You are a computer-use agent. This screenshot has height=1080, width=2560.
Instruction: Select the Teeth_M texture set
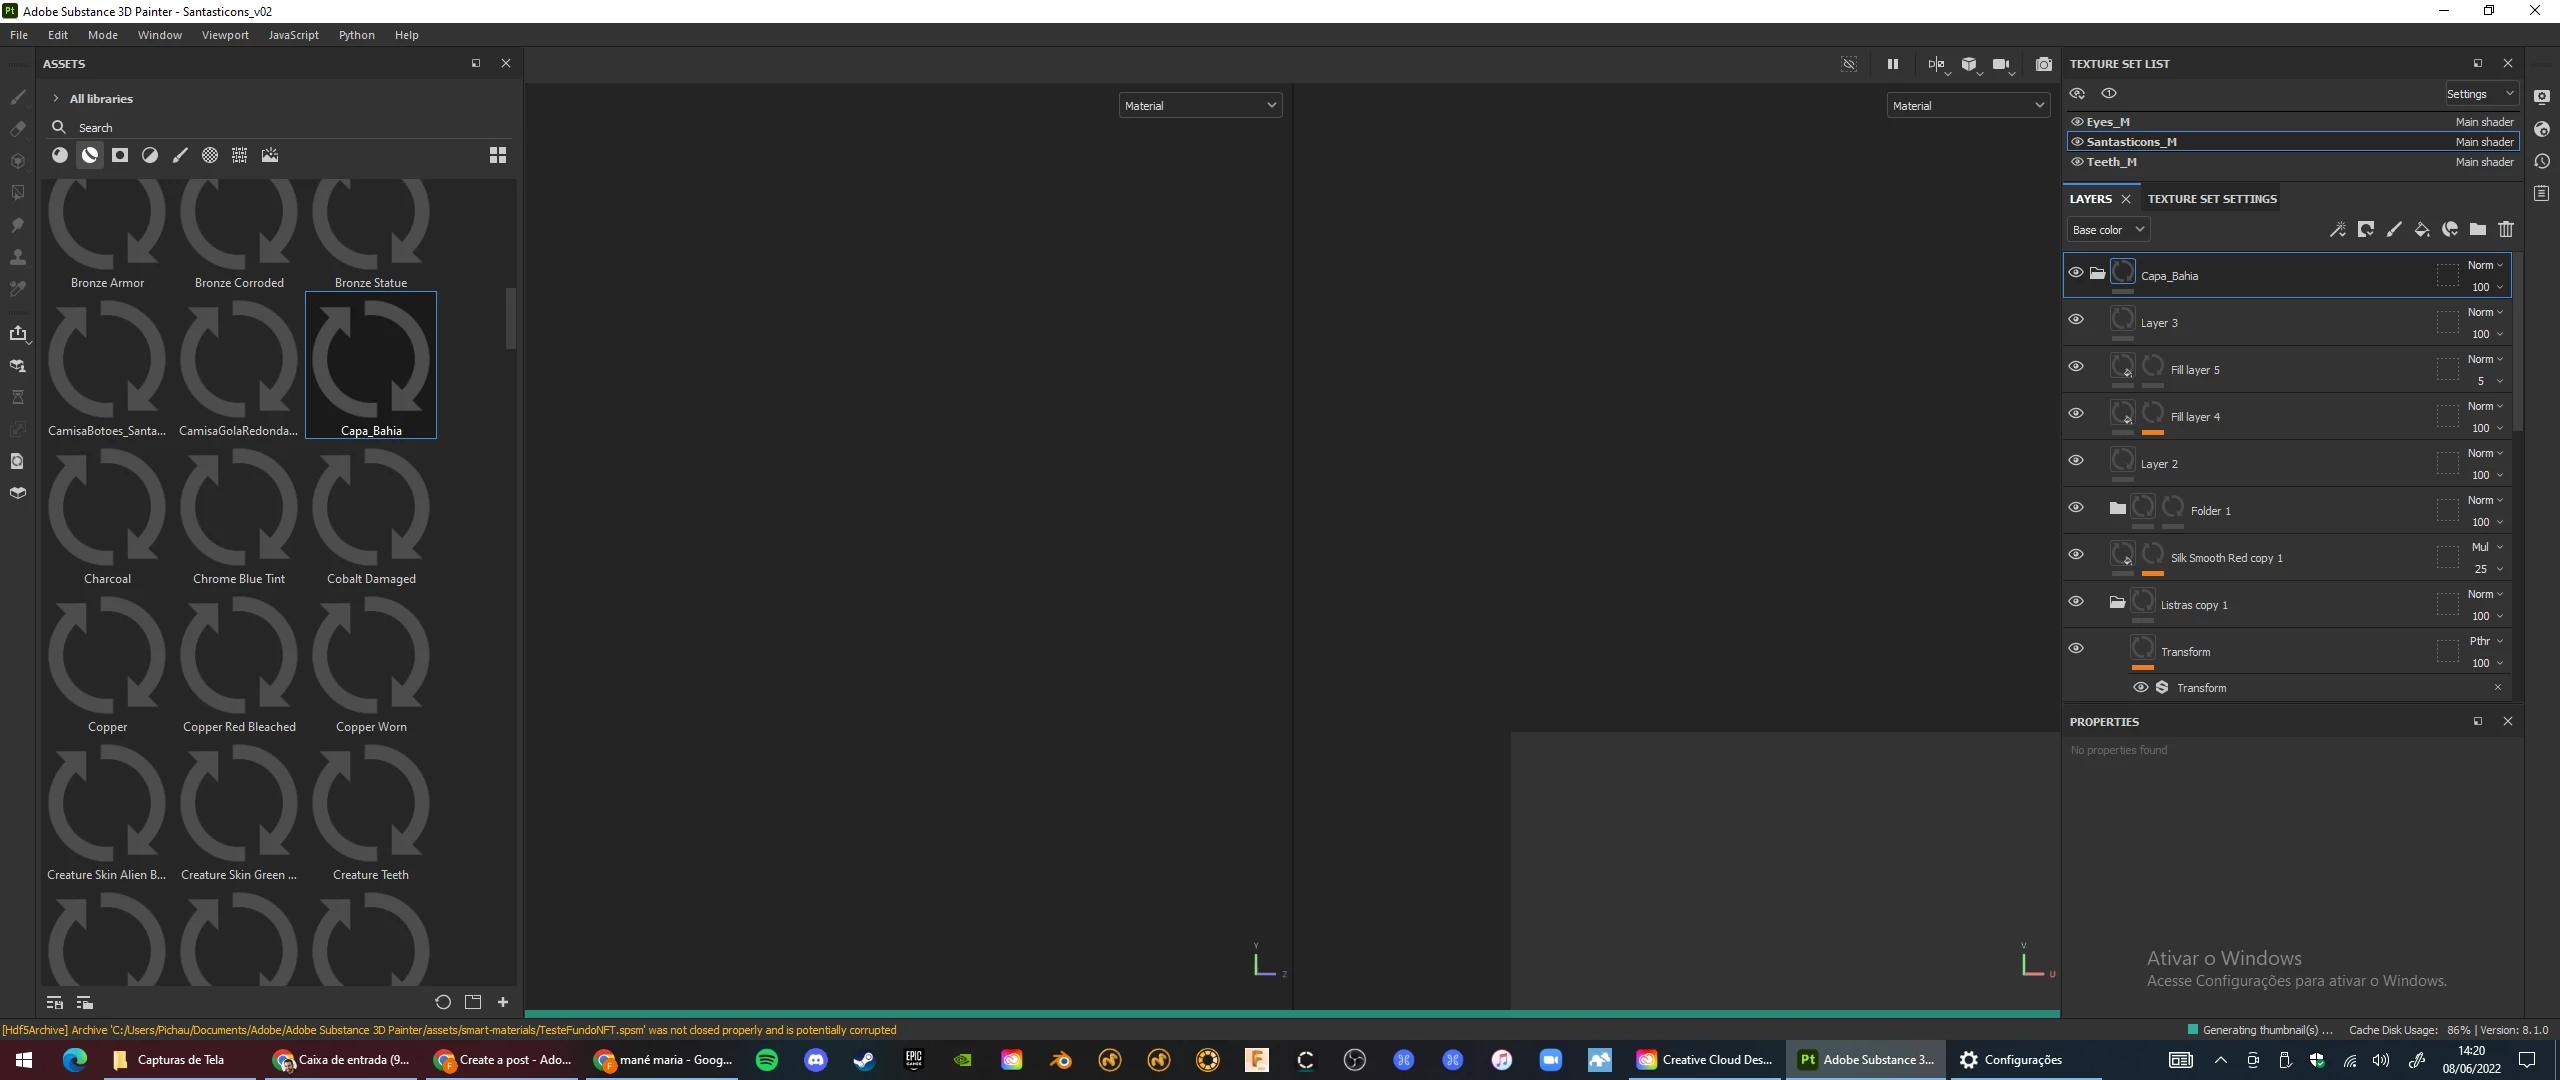point(2111,162)
